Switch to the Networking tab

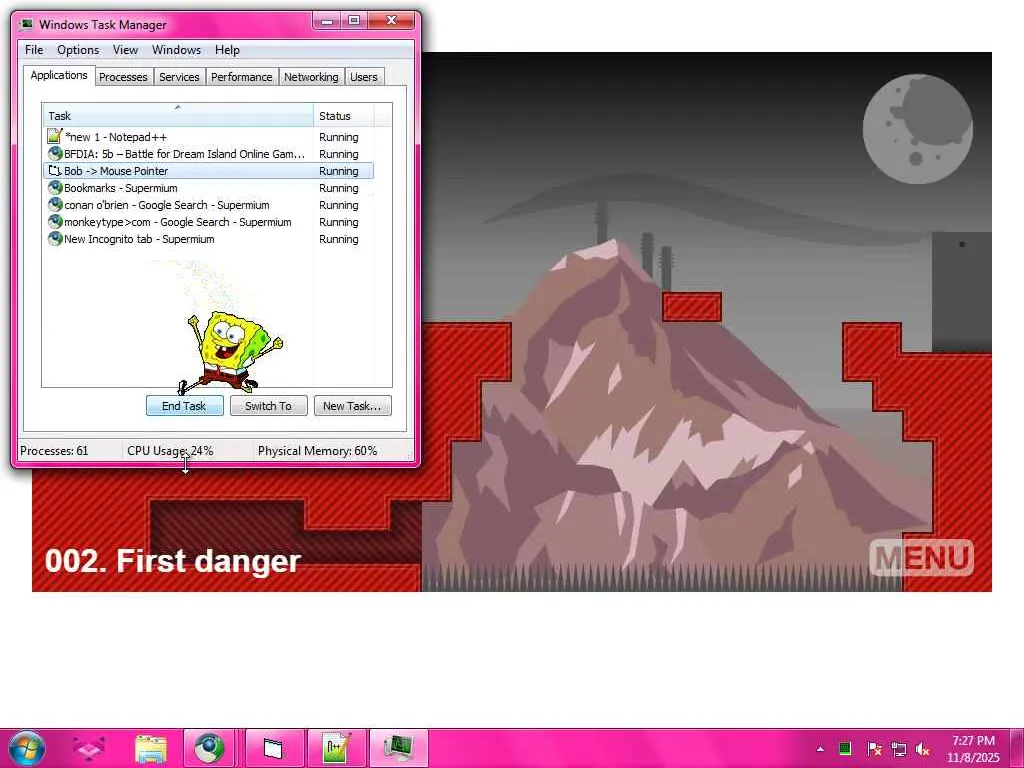pyautogui.click(x=311, y=77)
